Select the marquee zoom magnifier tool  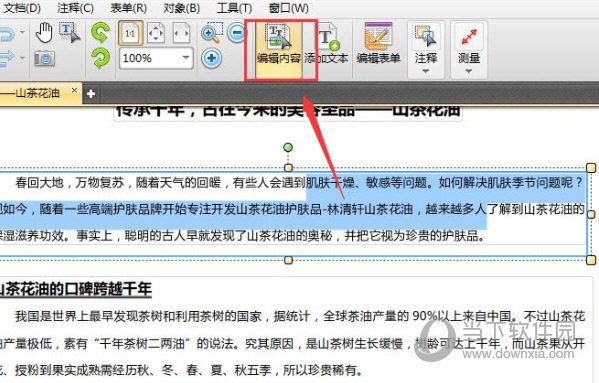(211, 33)
